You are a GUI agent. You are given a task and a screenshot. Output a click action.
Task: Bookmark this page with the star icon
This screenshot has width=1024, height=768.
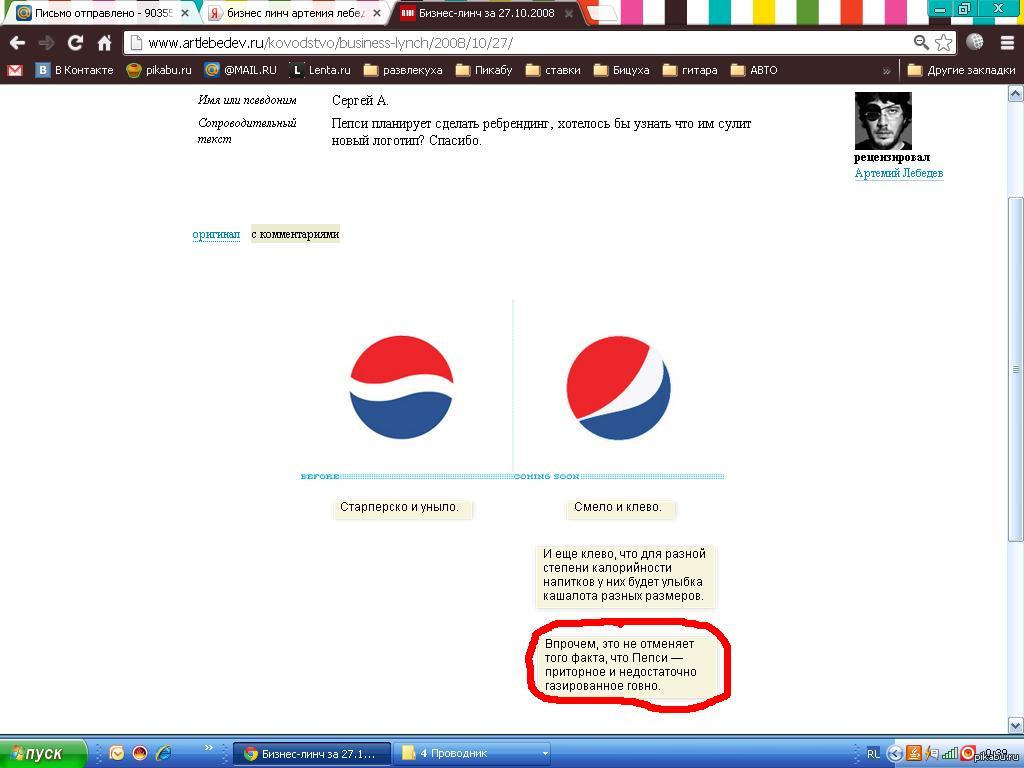point(943,43)
